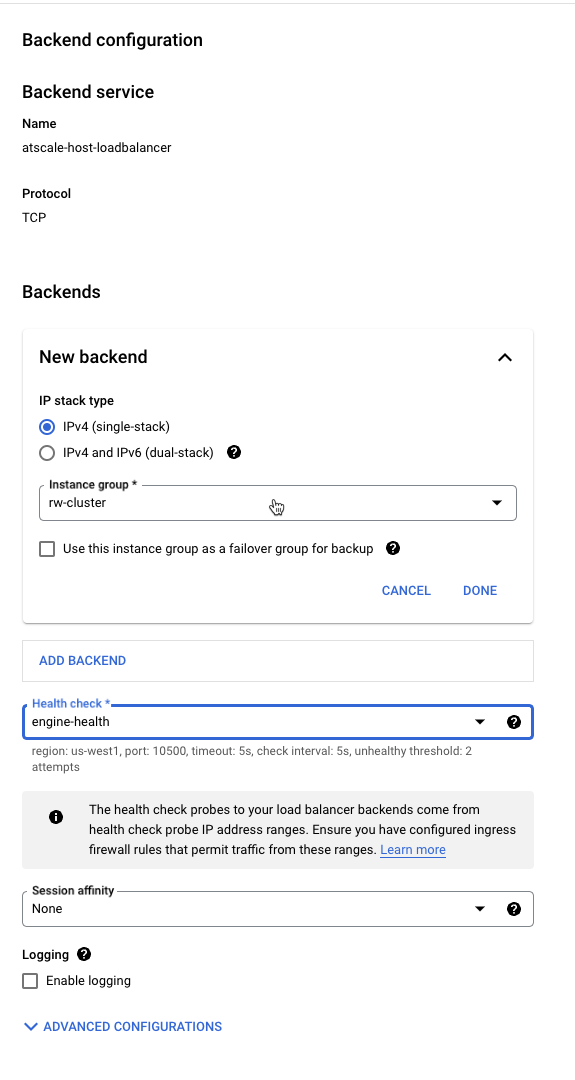The image size is (575, 1080).
Task: Click the DONE button
Action: click(x=480, y=590)
